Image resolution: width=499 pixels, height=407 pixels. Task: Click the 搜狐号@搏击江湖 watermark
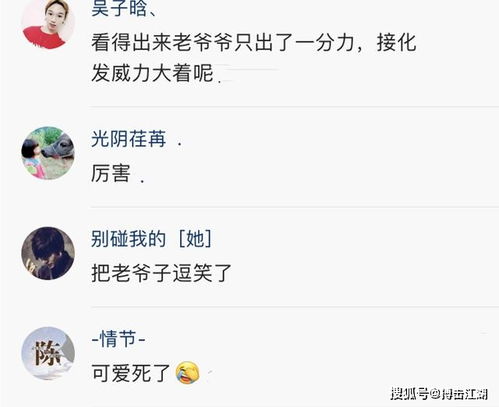(x=439, y=394)
